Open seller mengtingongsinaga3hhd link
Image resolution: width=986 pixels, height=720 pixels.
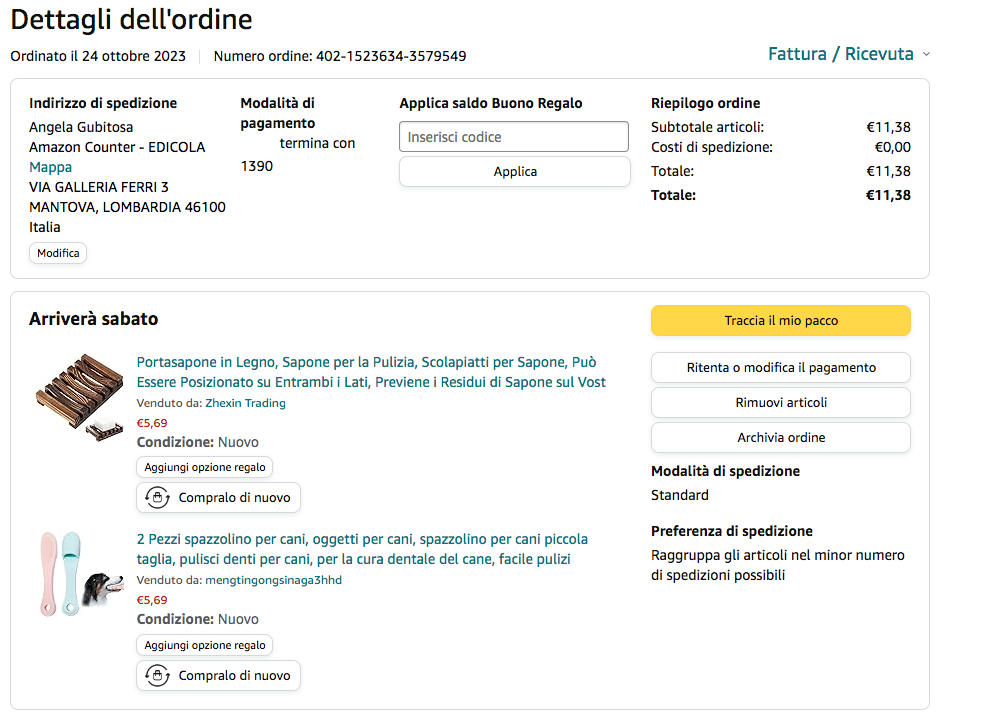pyautogui.click(x=273, y=580)
